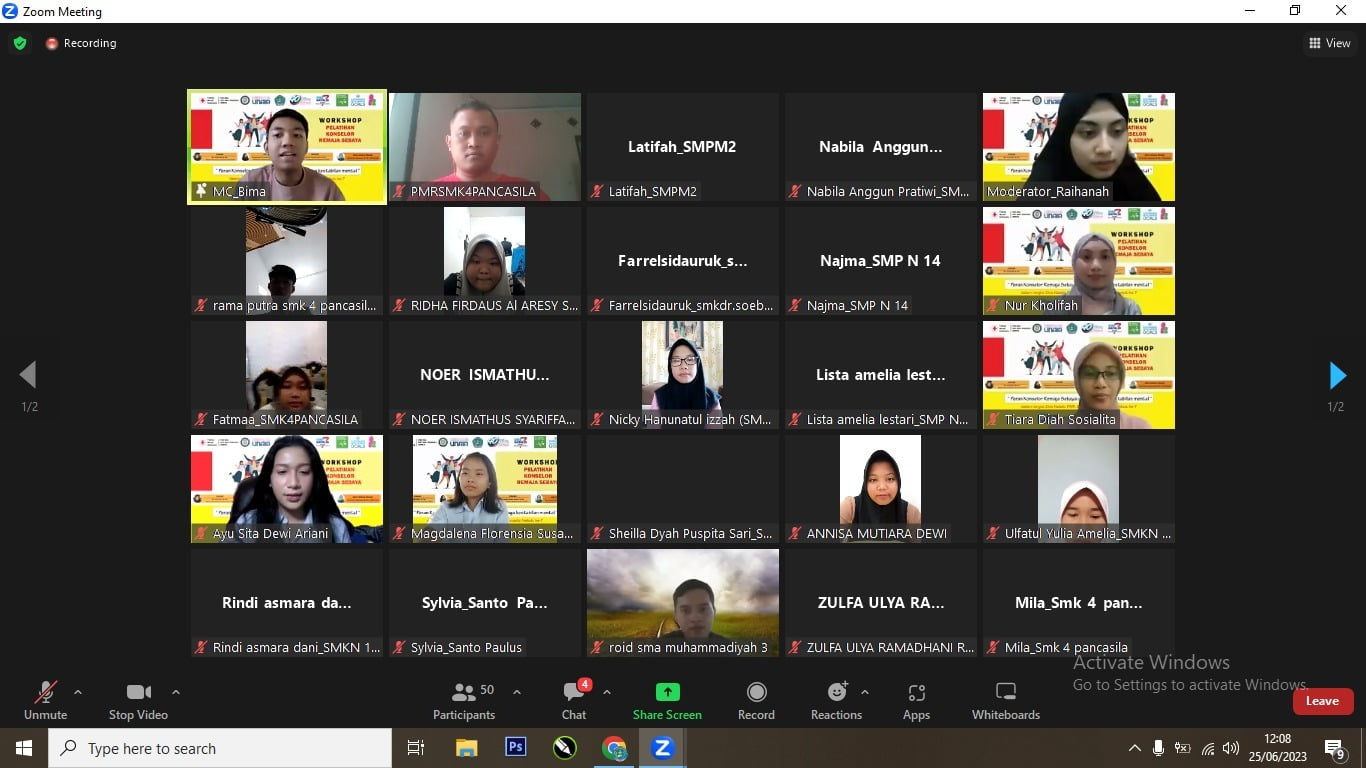The width and height of the screenshot is (1366, 768).
Task: Click the Windows taskbar search box
Action: click(x=220, y=748)
